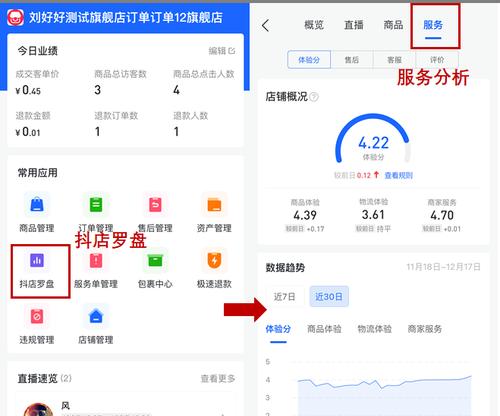This screenshot has height=416, width=500.
Task: Tap help icon beside 店铺概况
Action: pos(314,97)
